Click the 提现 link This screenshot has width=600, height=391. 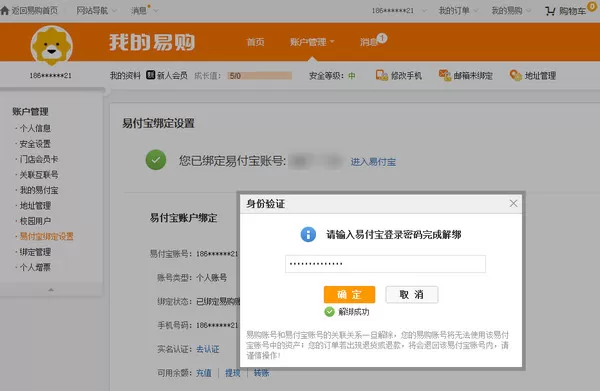coord(233,373)
